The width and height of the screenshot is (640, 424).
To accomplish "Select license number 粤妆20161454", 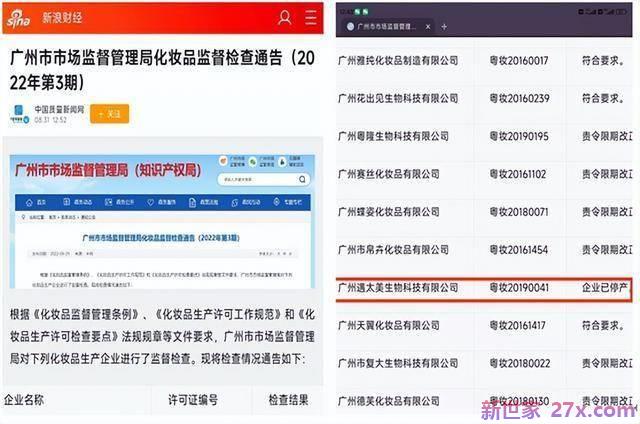I will click(518, 250).
